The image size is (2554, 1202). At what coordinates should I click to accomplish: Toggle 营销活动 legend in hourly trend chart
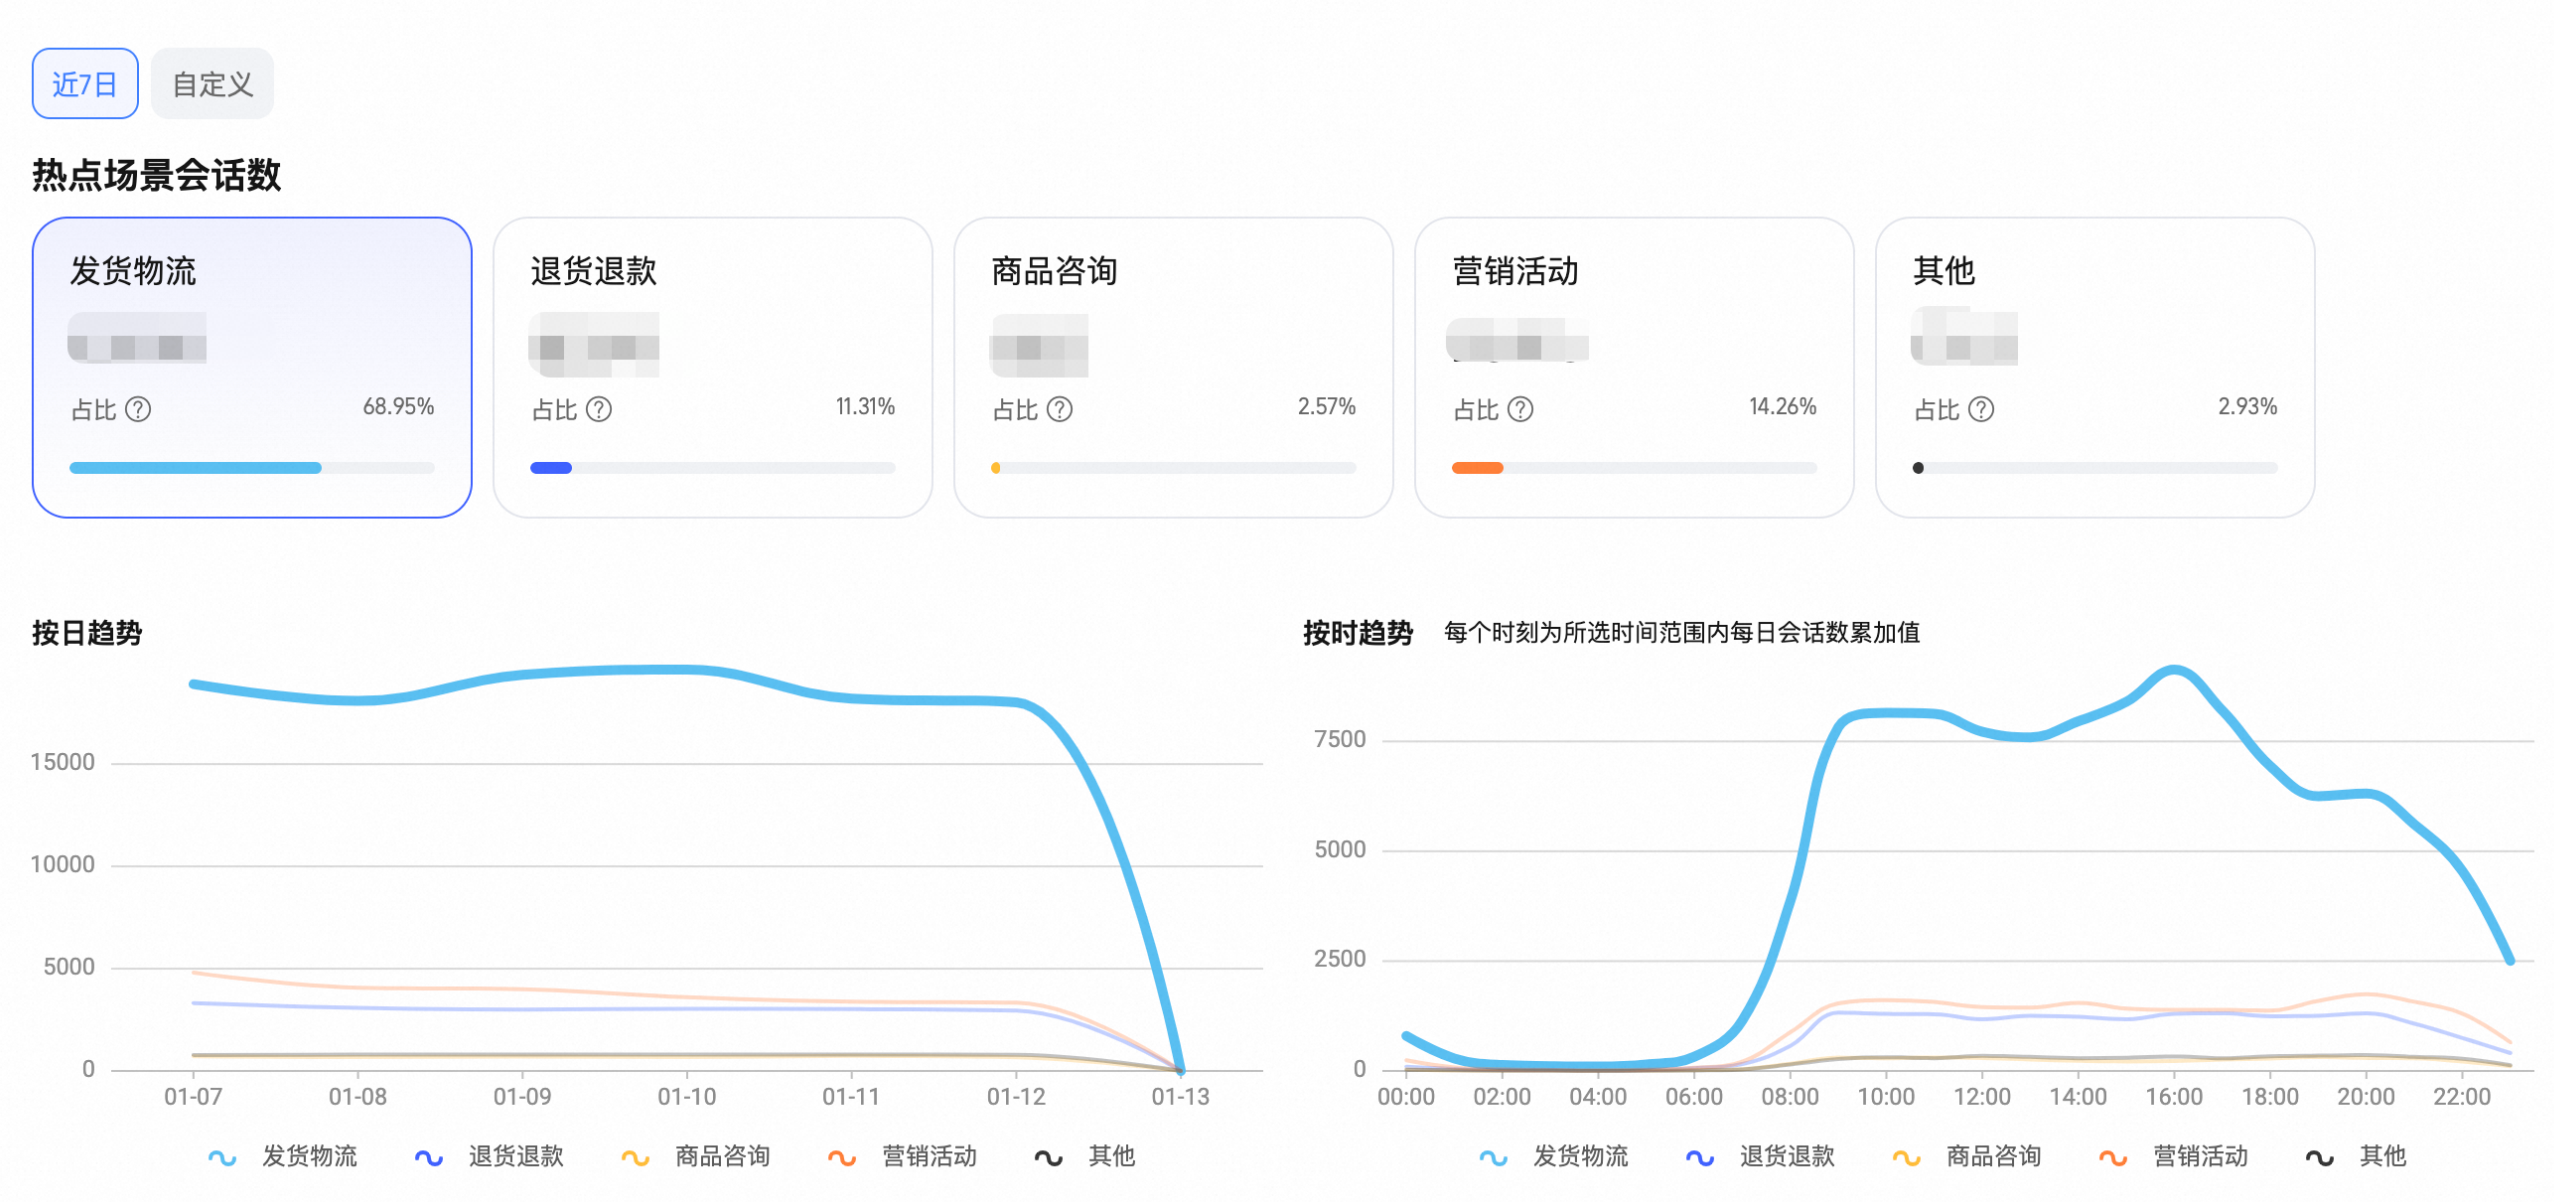pyautogui.click(x=2174, y=1157)
